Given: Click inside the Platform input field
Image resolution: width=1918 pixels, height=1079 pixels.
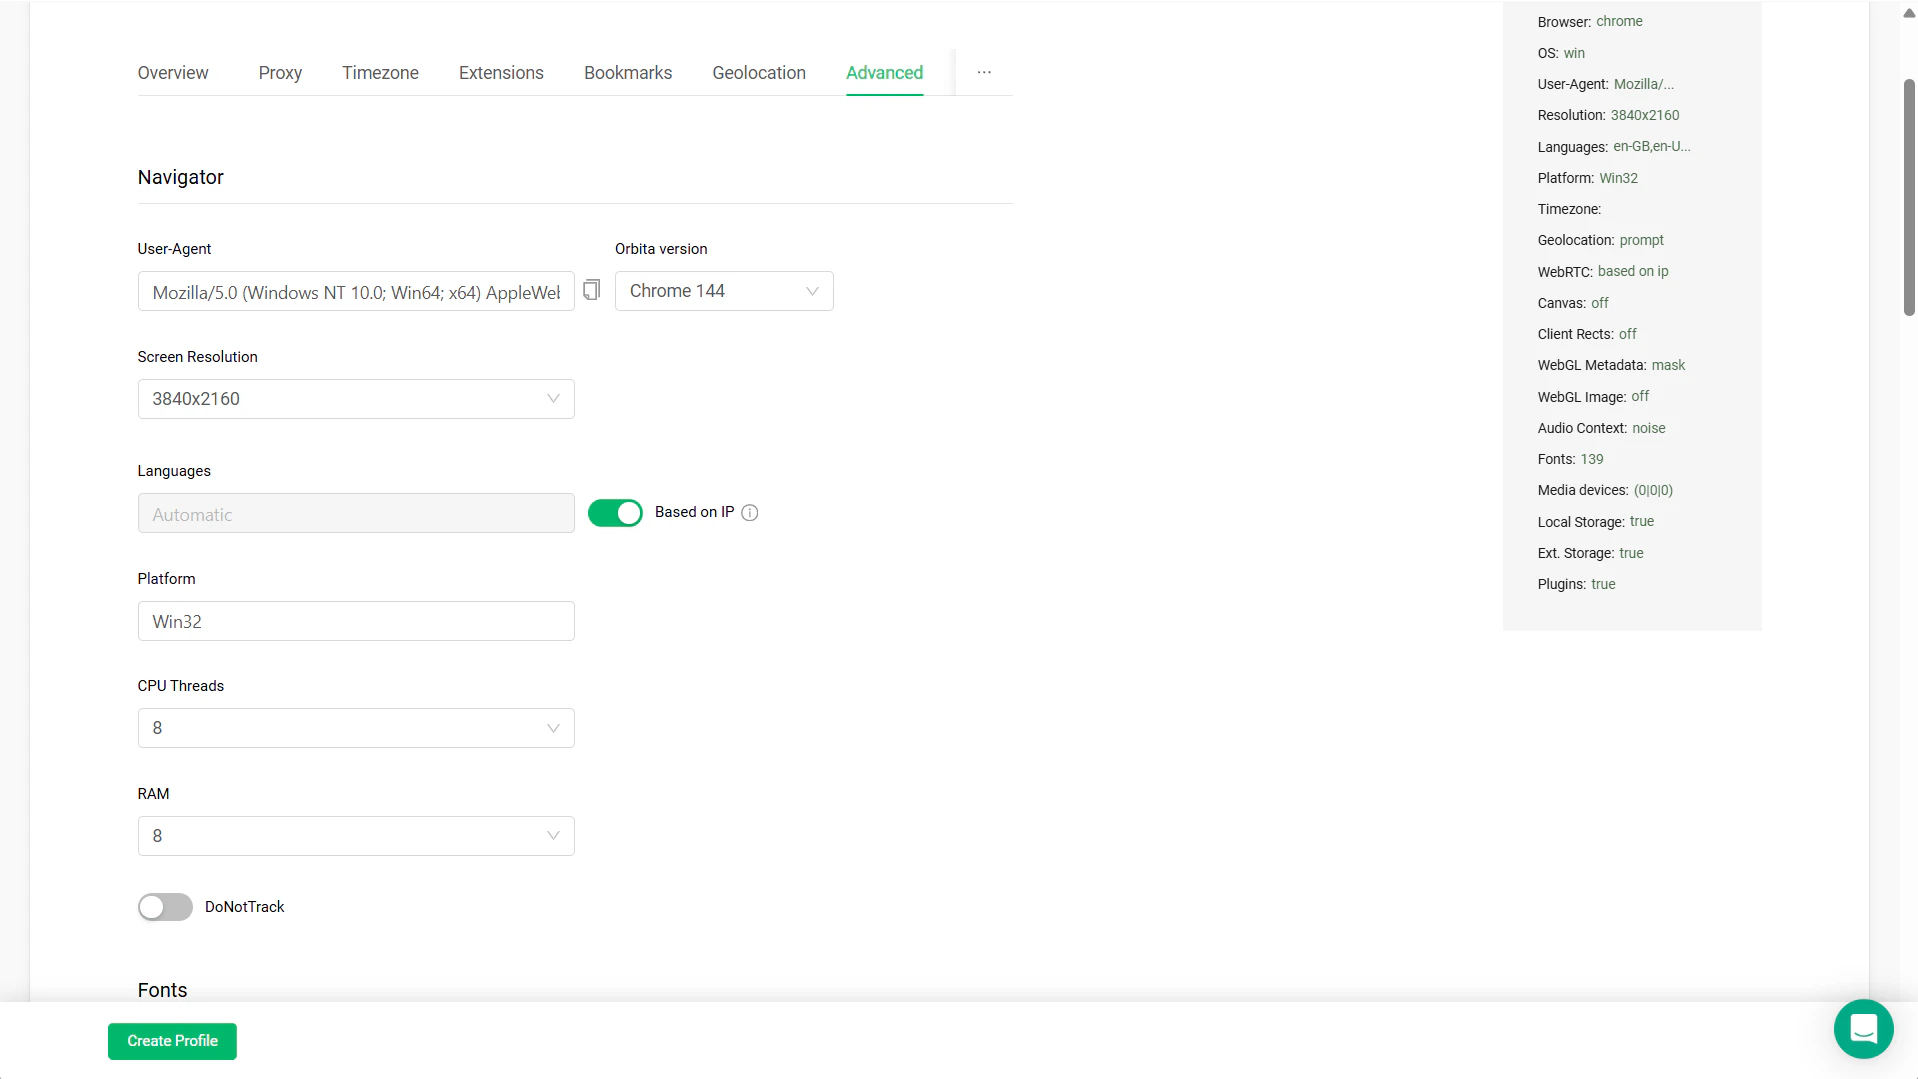Looking at the screenshot, I should (x=355, y=620).
